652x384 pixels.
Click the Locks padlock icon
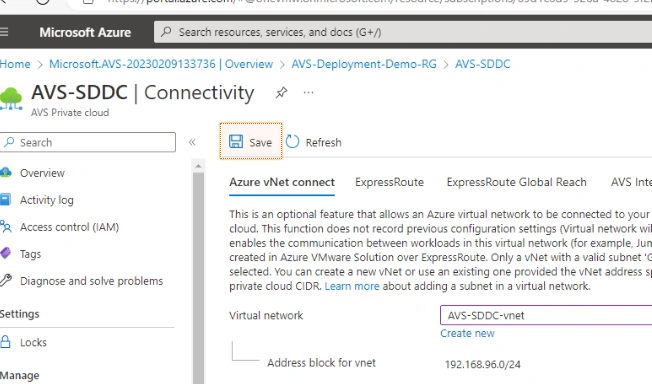5,342
